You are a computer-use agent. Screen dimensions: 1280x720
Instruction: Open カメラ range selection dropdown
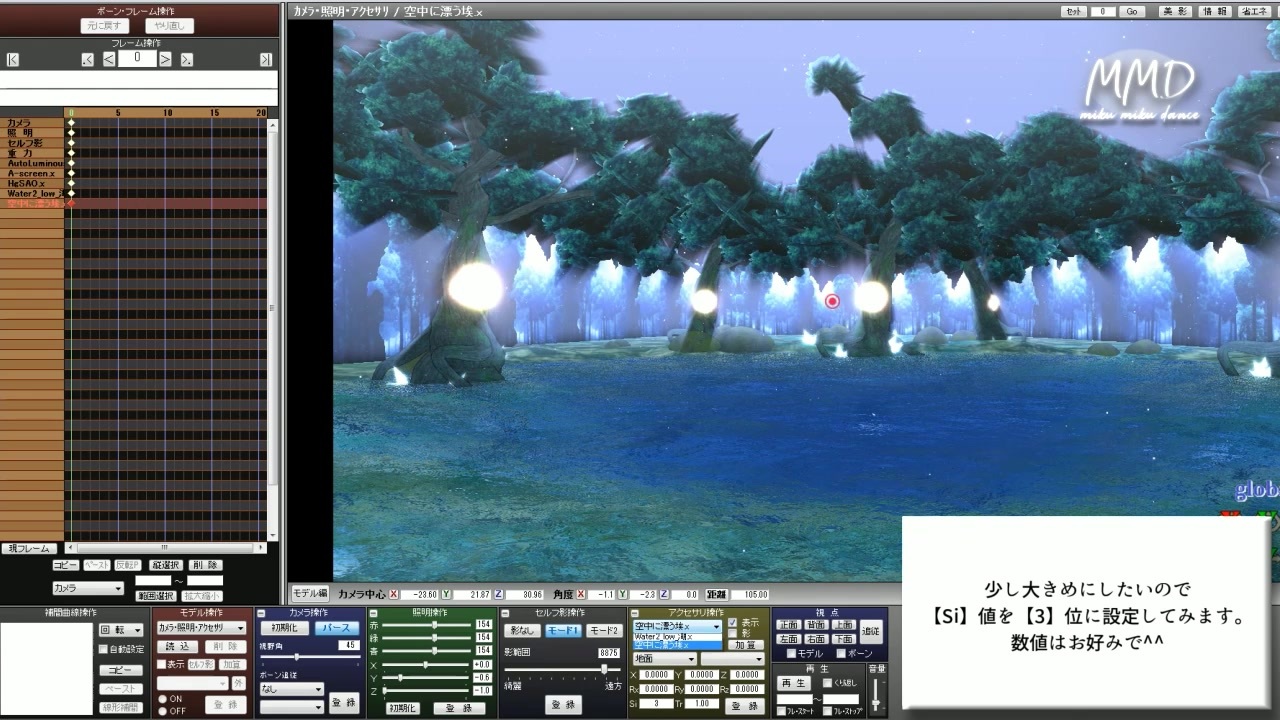[88, 588]
